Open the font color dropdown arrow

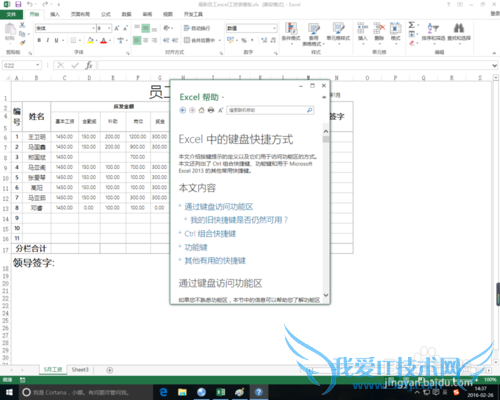(x=110, y=40)
